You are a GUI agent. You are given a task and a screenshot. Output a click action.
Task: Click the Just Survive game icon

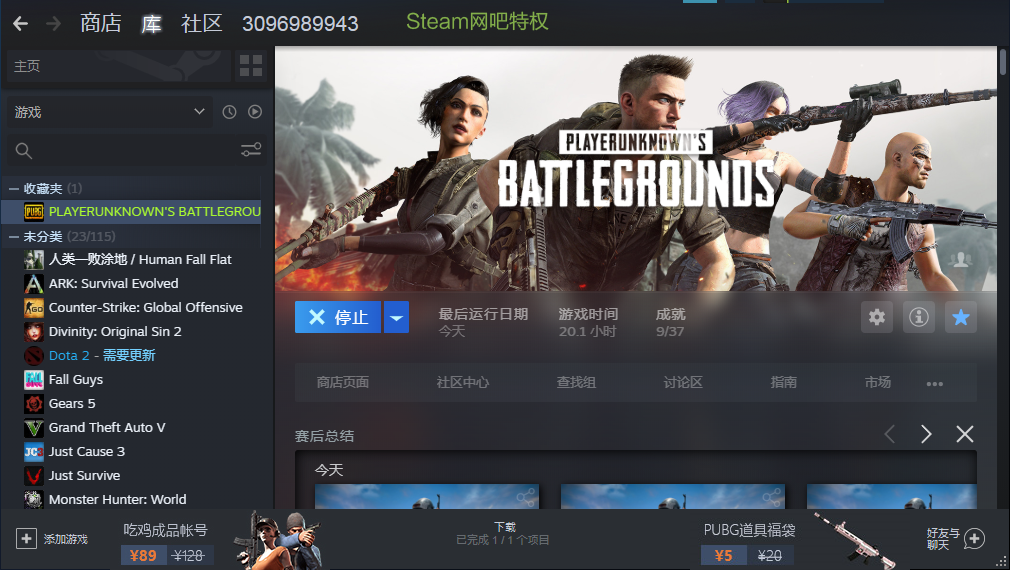click(x=33, y=475)
